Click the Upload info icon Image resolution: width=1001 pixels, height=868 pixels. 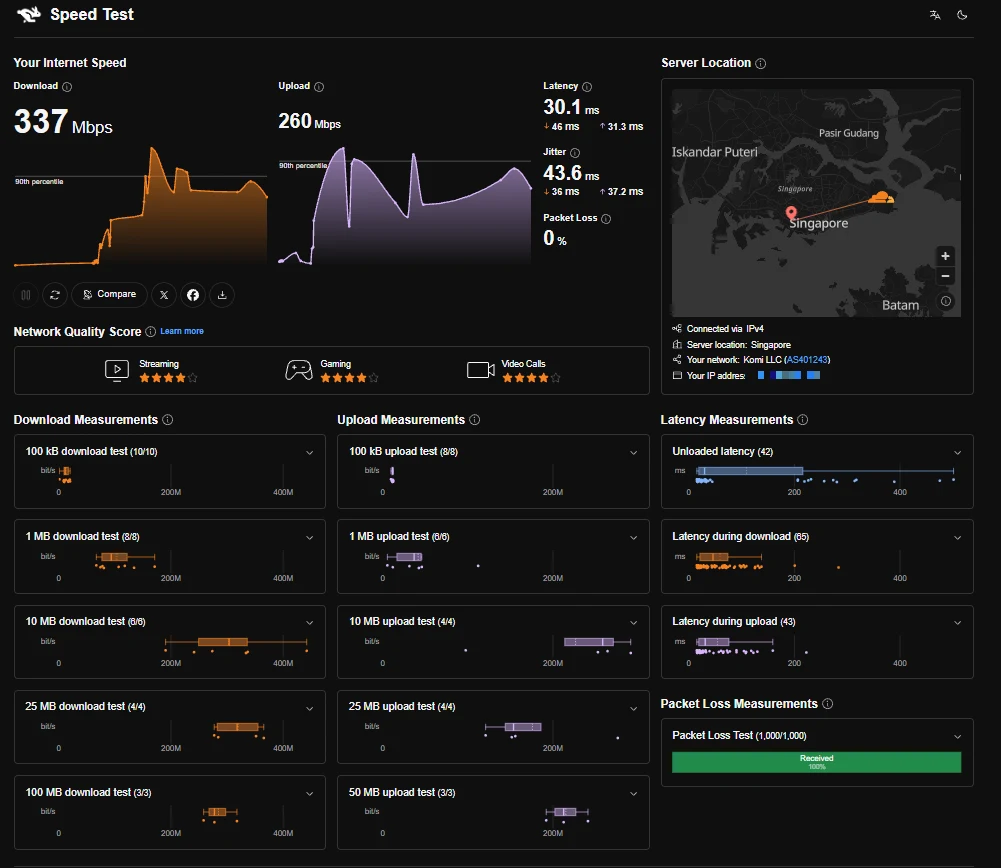coord(319,87)
